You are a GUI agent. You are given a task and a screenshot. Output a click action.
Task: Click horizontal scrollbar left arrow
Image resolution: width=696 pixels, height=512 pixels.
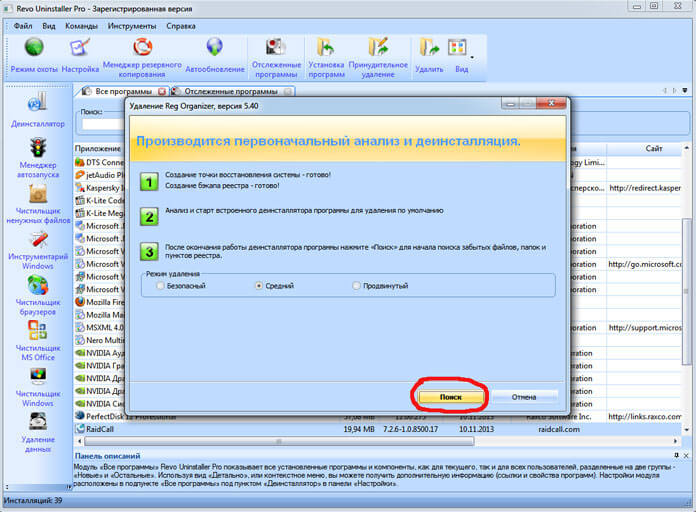tap(80, 441)
